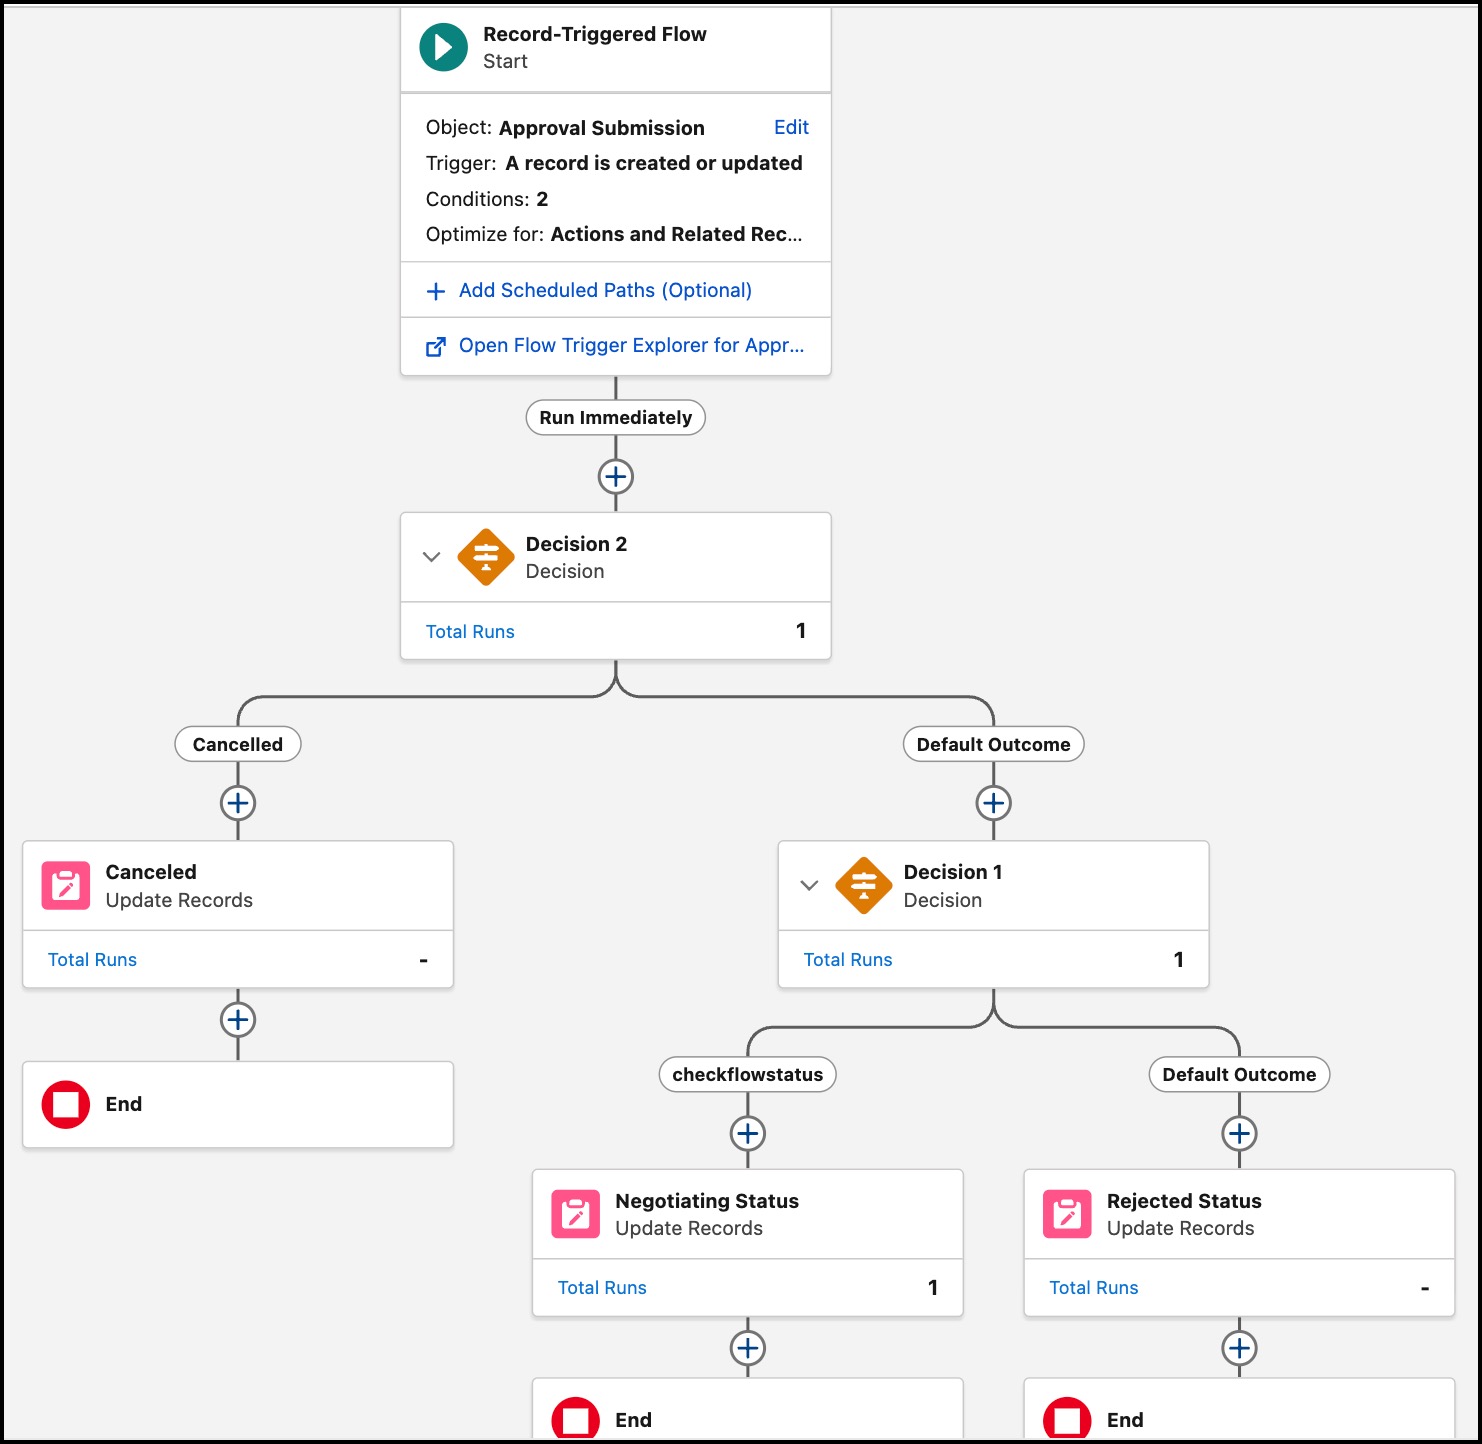This screenshot has height=1444, width=1482.
Task: Select the Canceled Update Records icon
Action: pos(66,886)
